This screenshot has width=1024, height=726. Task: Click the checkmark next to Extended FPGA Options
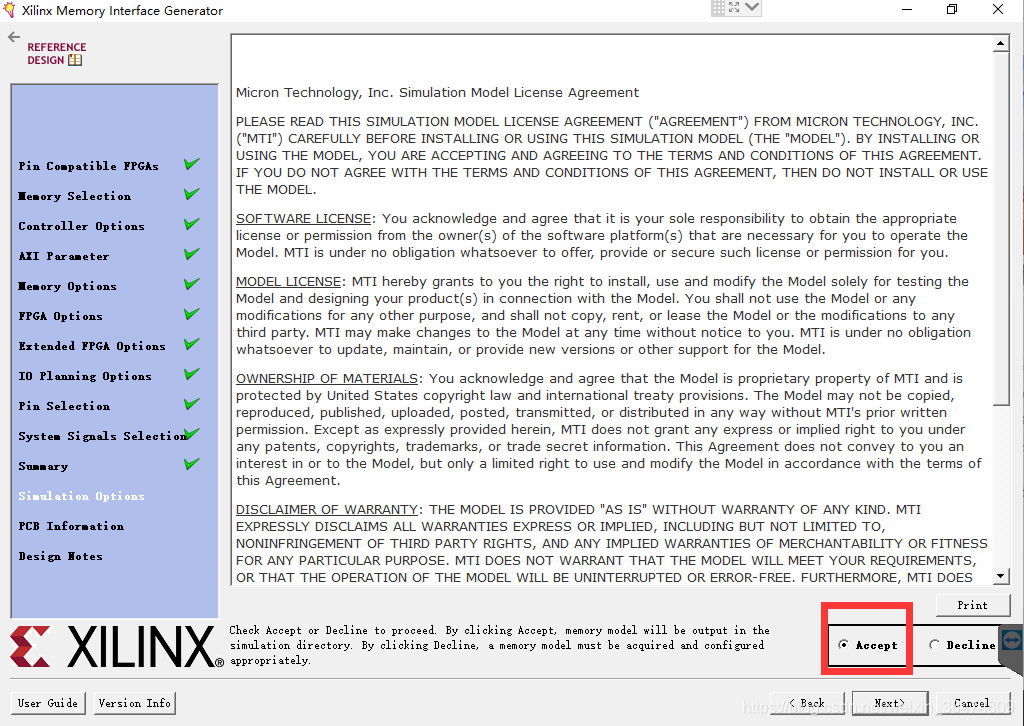point(191,344)
